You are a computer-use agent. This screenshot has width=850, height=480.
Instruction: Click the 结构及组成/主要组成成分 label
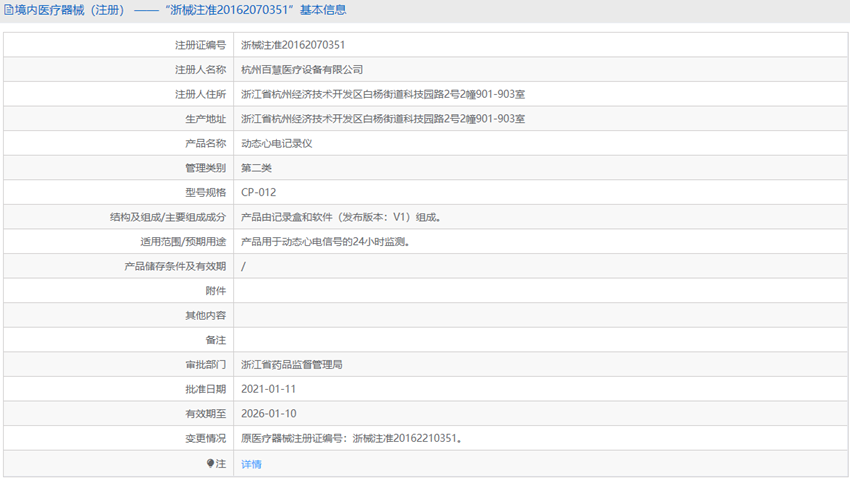tap(168, 217)
